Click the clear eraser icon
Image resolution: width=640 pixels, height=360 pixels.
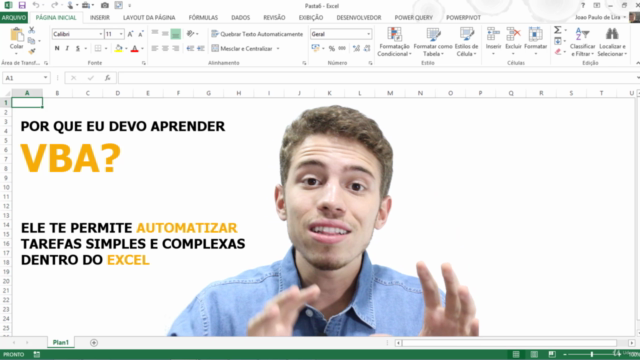coord(558,52)
